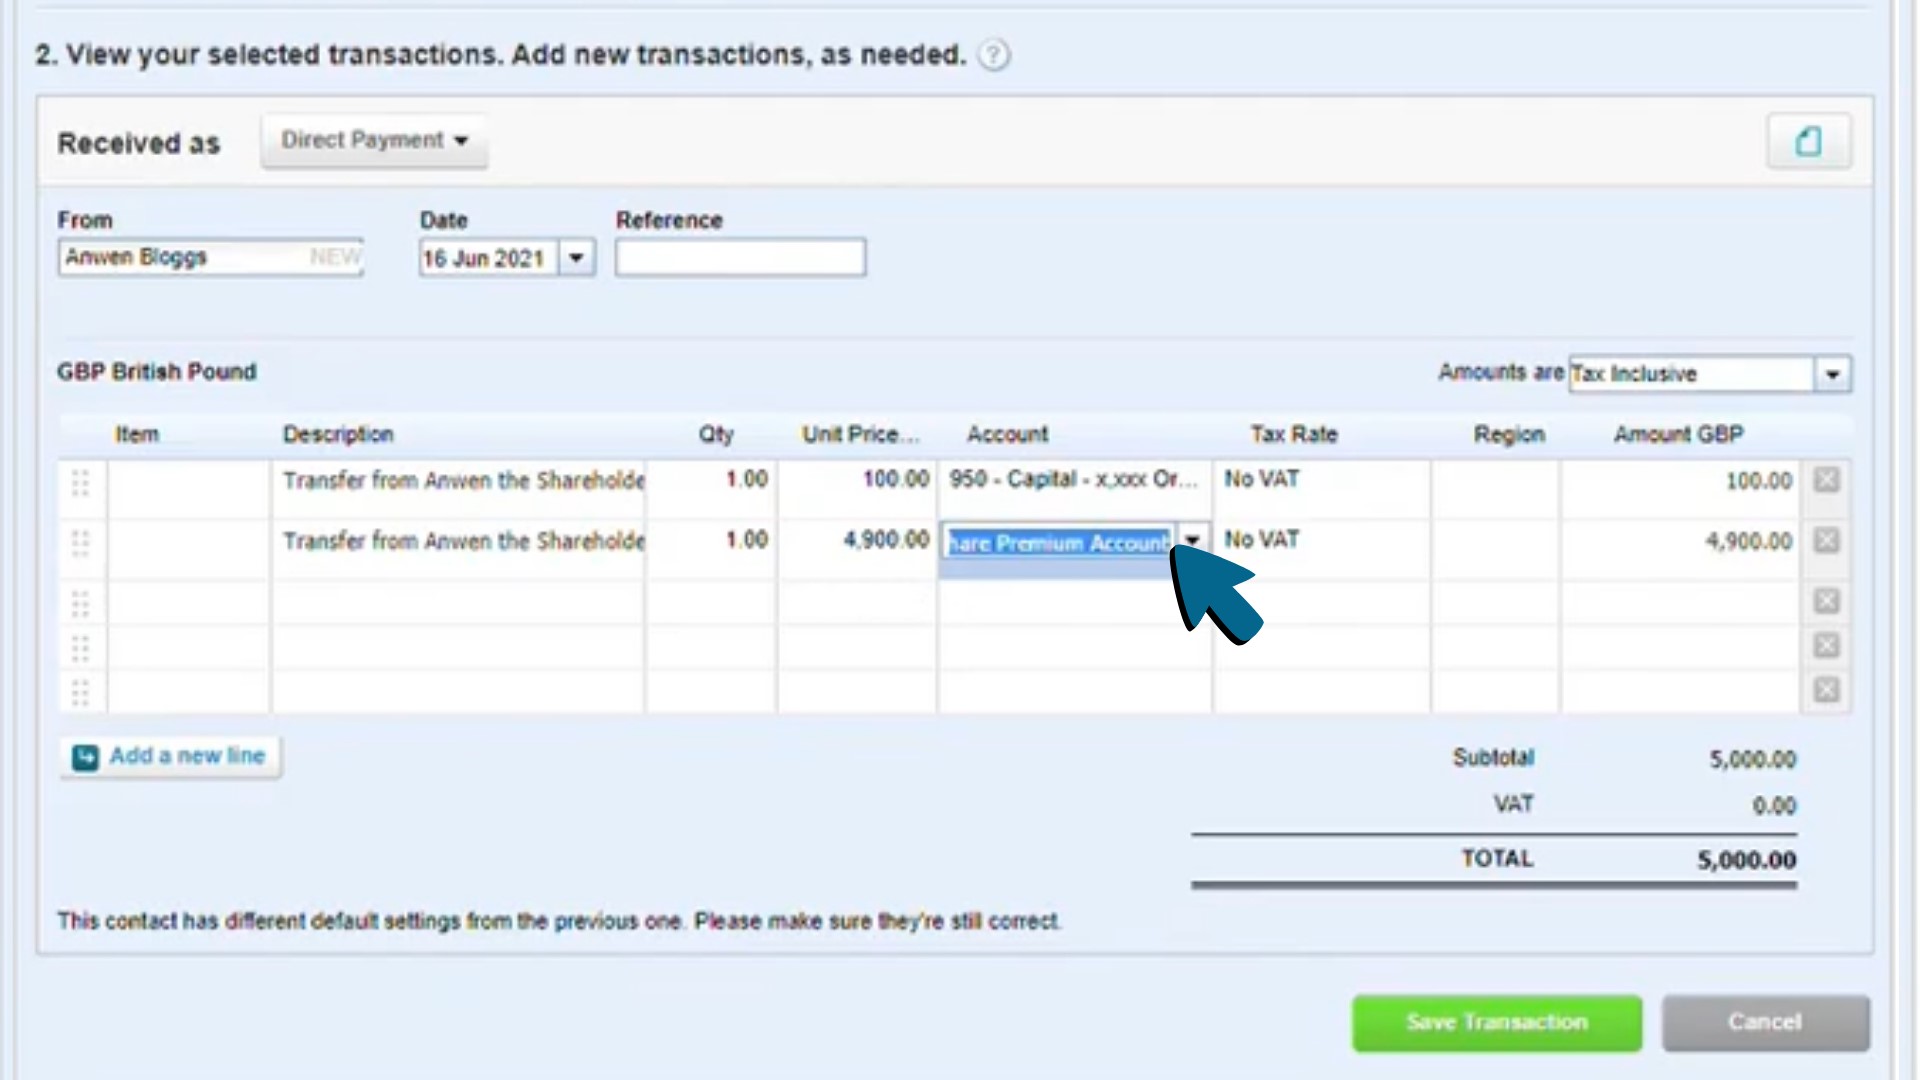Select the drag handle beside the 4,900.00 row
Image resolution: width=1920 pixels, height=1080 pixels.
click(80, 541)
